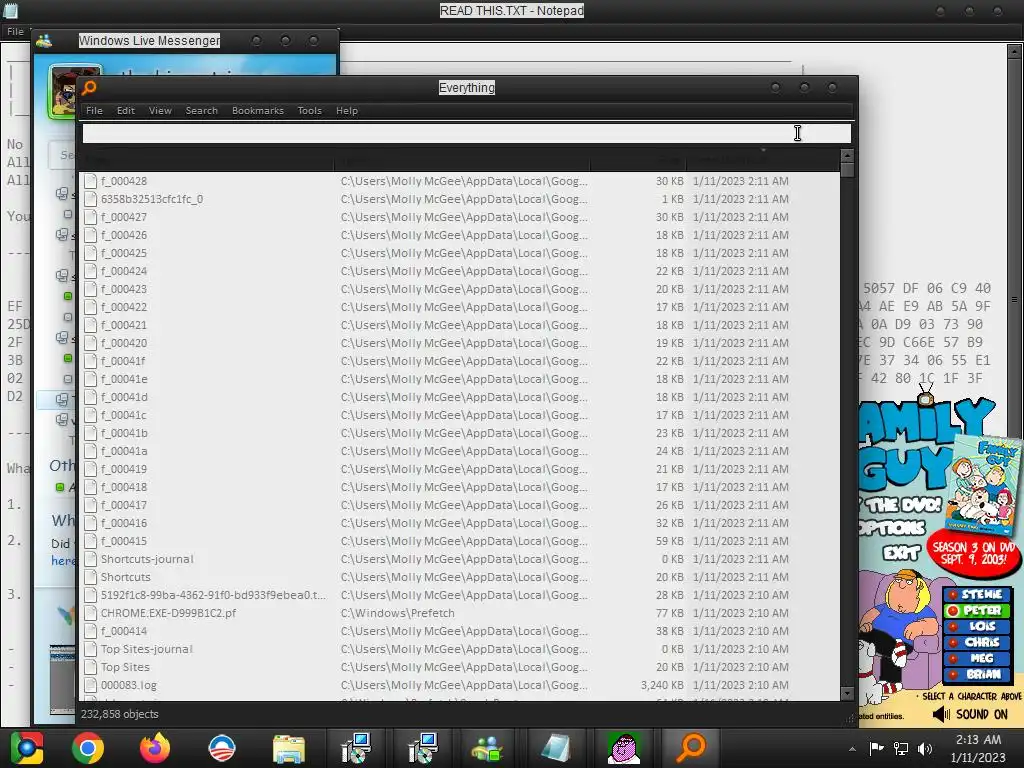Viewport: 1024px width, 768px height.
Task: Click the Family Guy DVD cover image
Action: click(985, 487)
